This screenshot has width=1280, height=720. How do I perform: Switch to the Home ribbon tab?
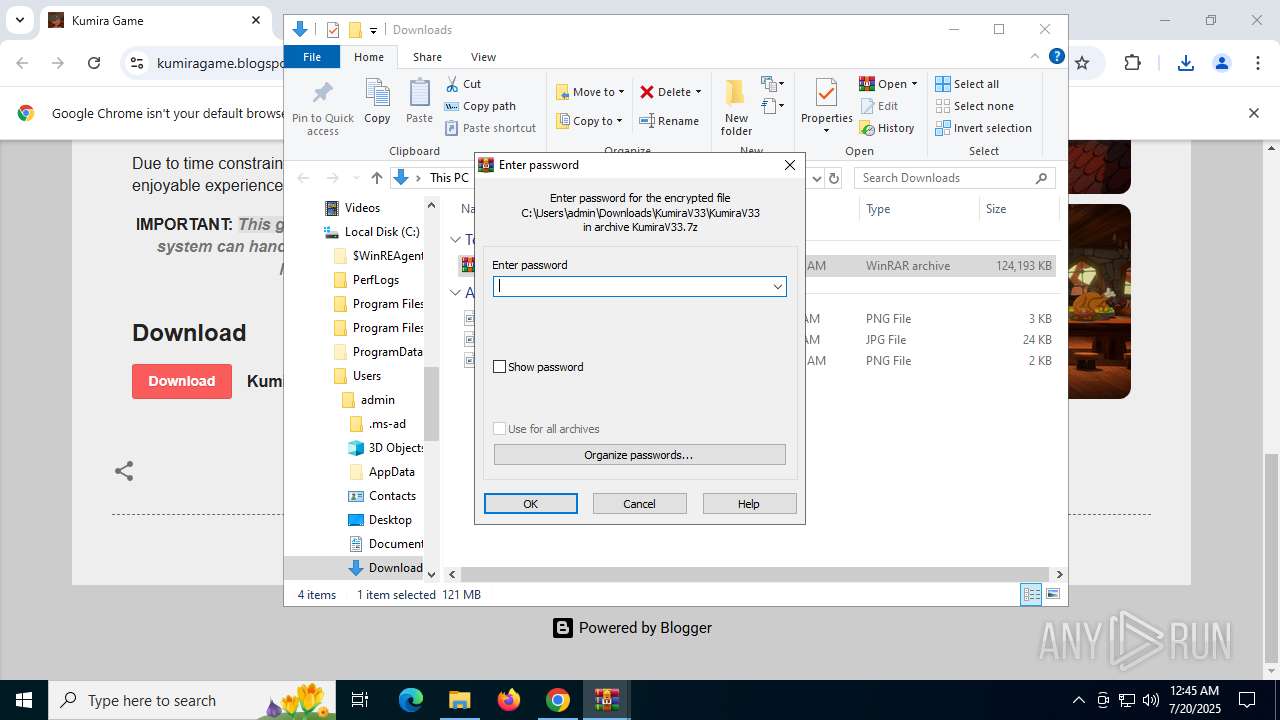coord(369,57)
